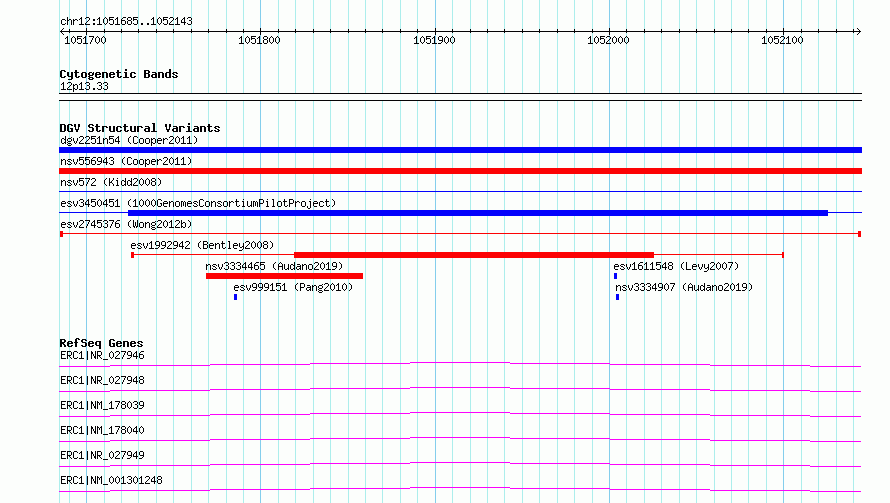This screenshot has height=503, width=890.
Task: Open the ERC1|NR_027949 transcript
Action: [102, 455]
